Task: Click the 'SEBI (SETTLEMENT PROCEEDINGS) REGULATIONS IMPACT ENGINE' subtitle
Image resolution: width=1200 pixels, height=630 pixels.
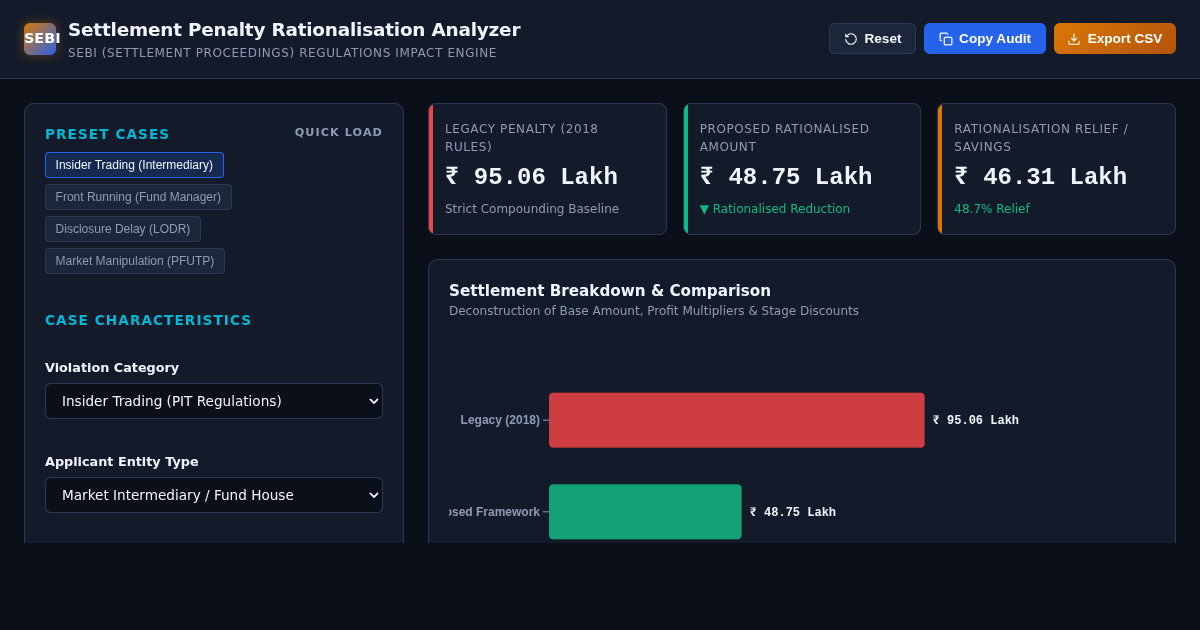Action: [x=282, y=53]
